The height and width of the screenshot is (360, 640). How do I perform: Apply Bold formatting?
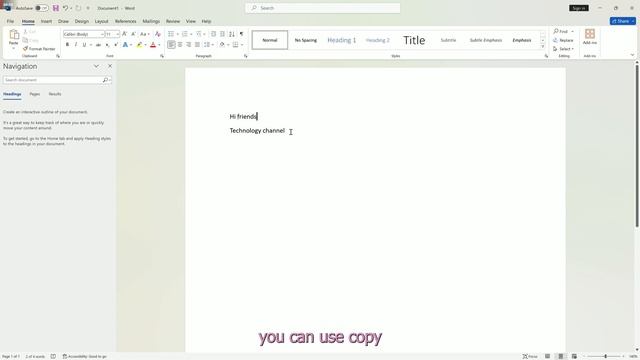67,44
